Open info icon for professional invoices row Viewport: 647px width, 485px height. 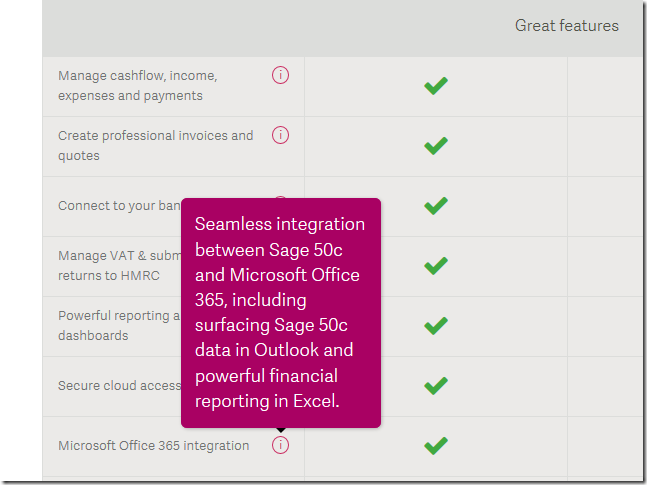[280, 135]
